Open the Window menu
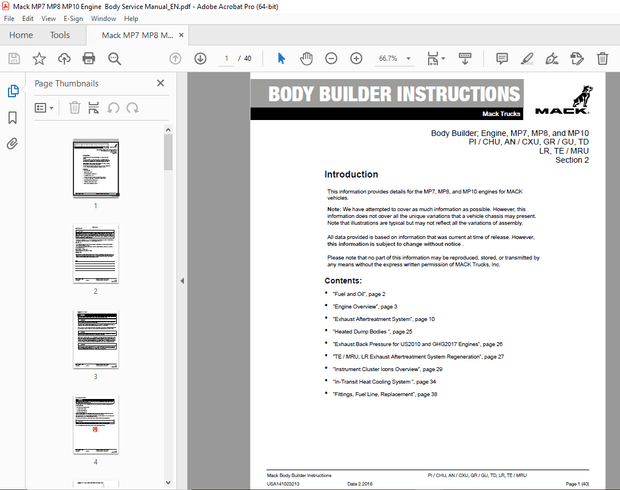620x490 pixels. 103,19
